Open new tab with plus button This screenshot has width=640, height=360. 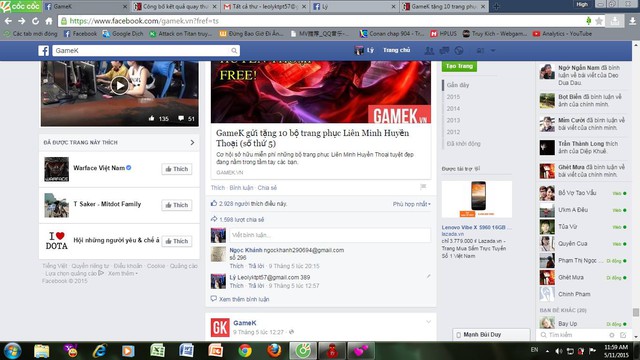(496, 7)
